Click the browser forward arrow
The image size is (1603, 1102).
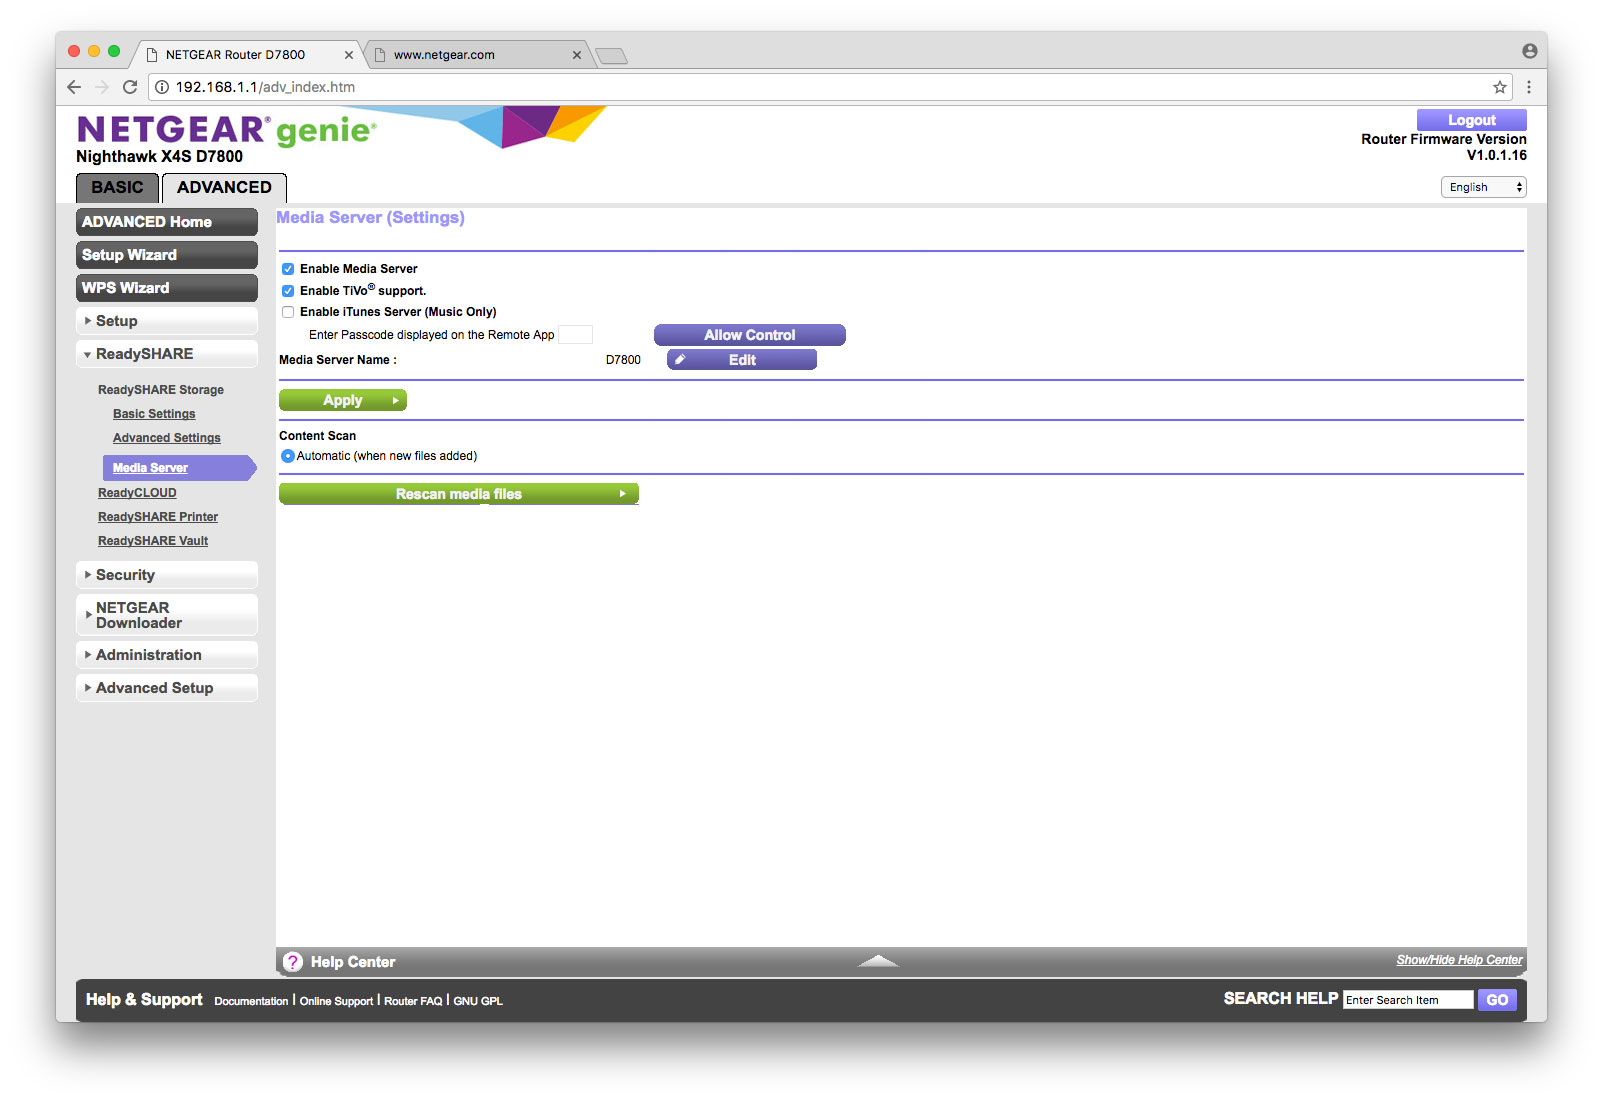(102, 87)
